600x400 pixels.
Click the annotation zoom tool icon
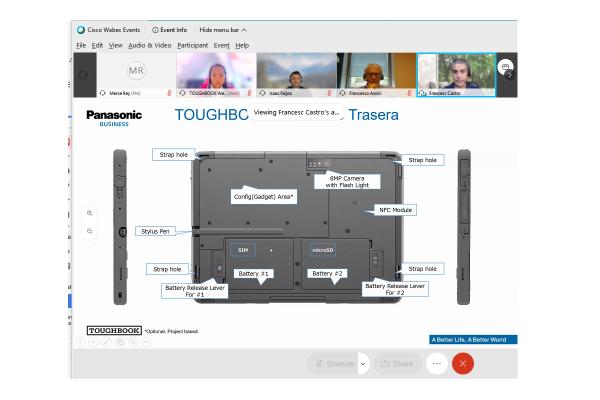coord(132,342)
